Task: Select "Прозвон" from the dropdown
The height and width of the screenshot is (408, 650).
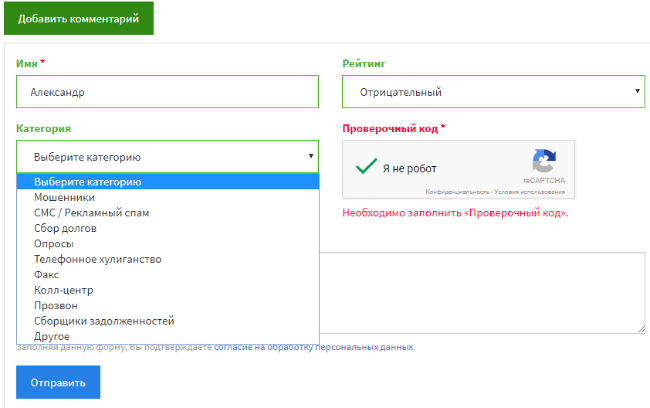Action: tap(55, 305)
